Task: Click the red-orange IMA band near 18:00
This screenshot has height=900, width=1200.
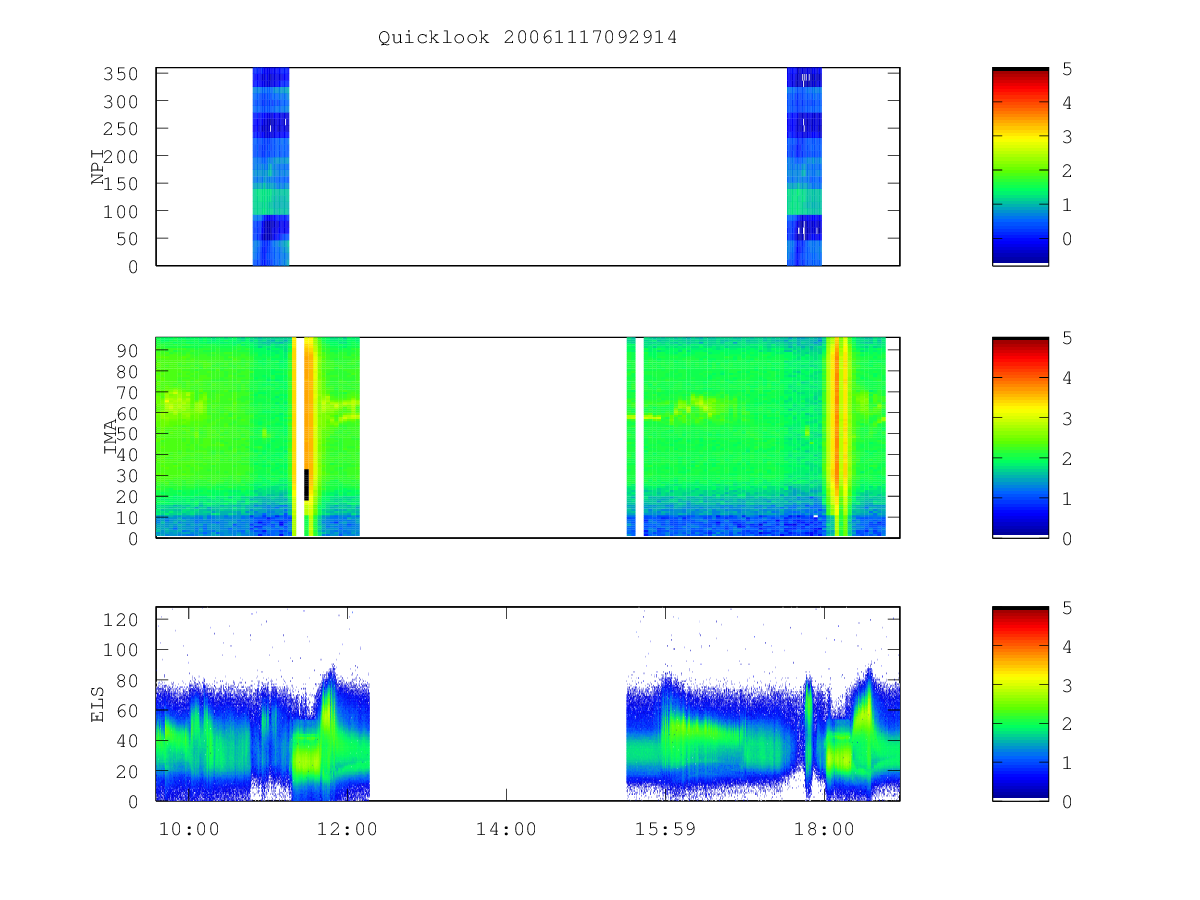Action: click(838, 437)
